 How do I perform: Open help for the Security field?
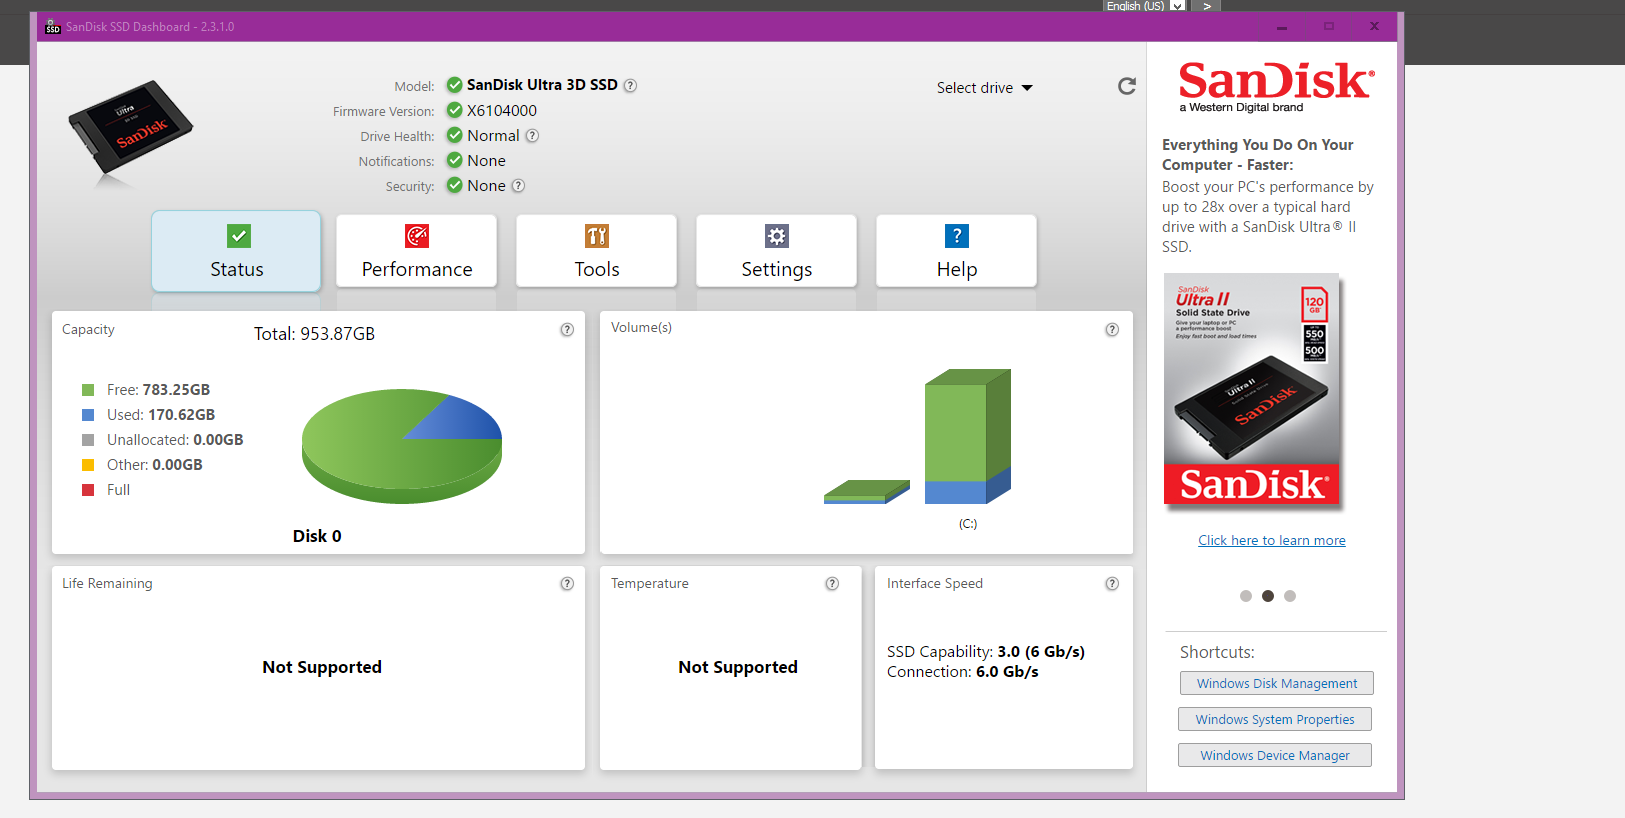pyautogui.click(x=518, y=186)
